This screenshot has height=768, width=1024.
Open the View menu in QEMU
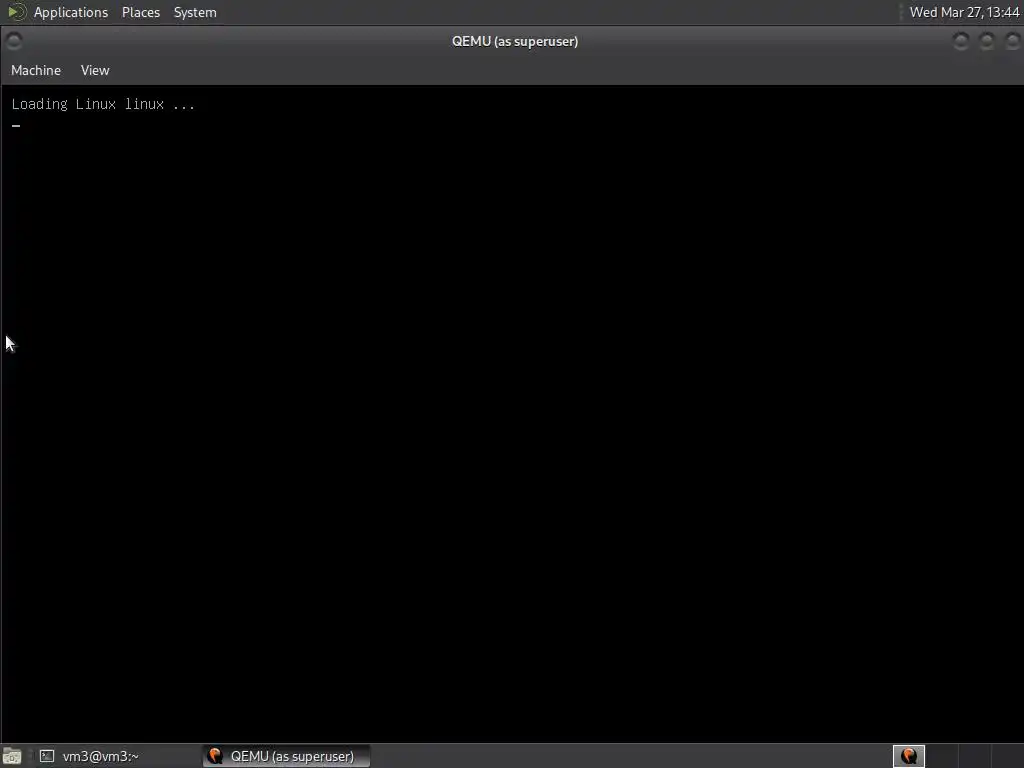[95, 70]
